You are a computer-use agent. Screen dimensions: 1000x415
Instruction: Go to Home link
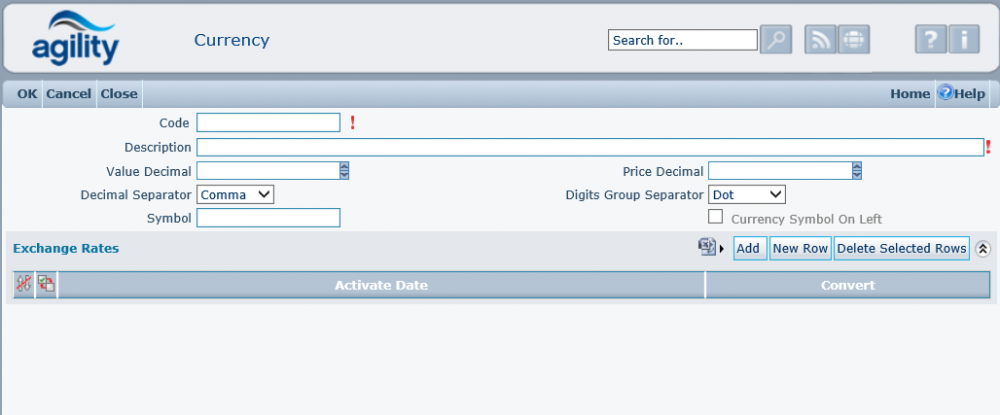click(910, 94)
